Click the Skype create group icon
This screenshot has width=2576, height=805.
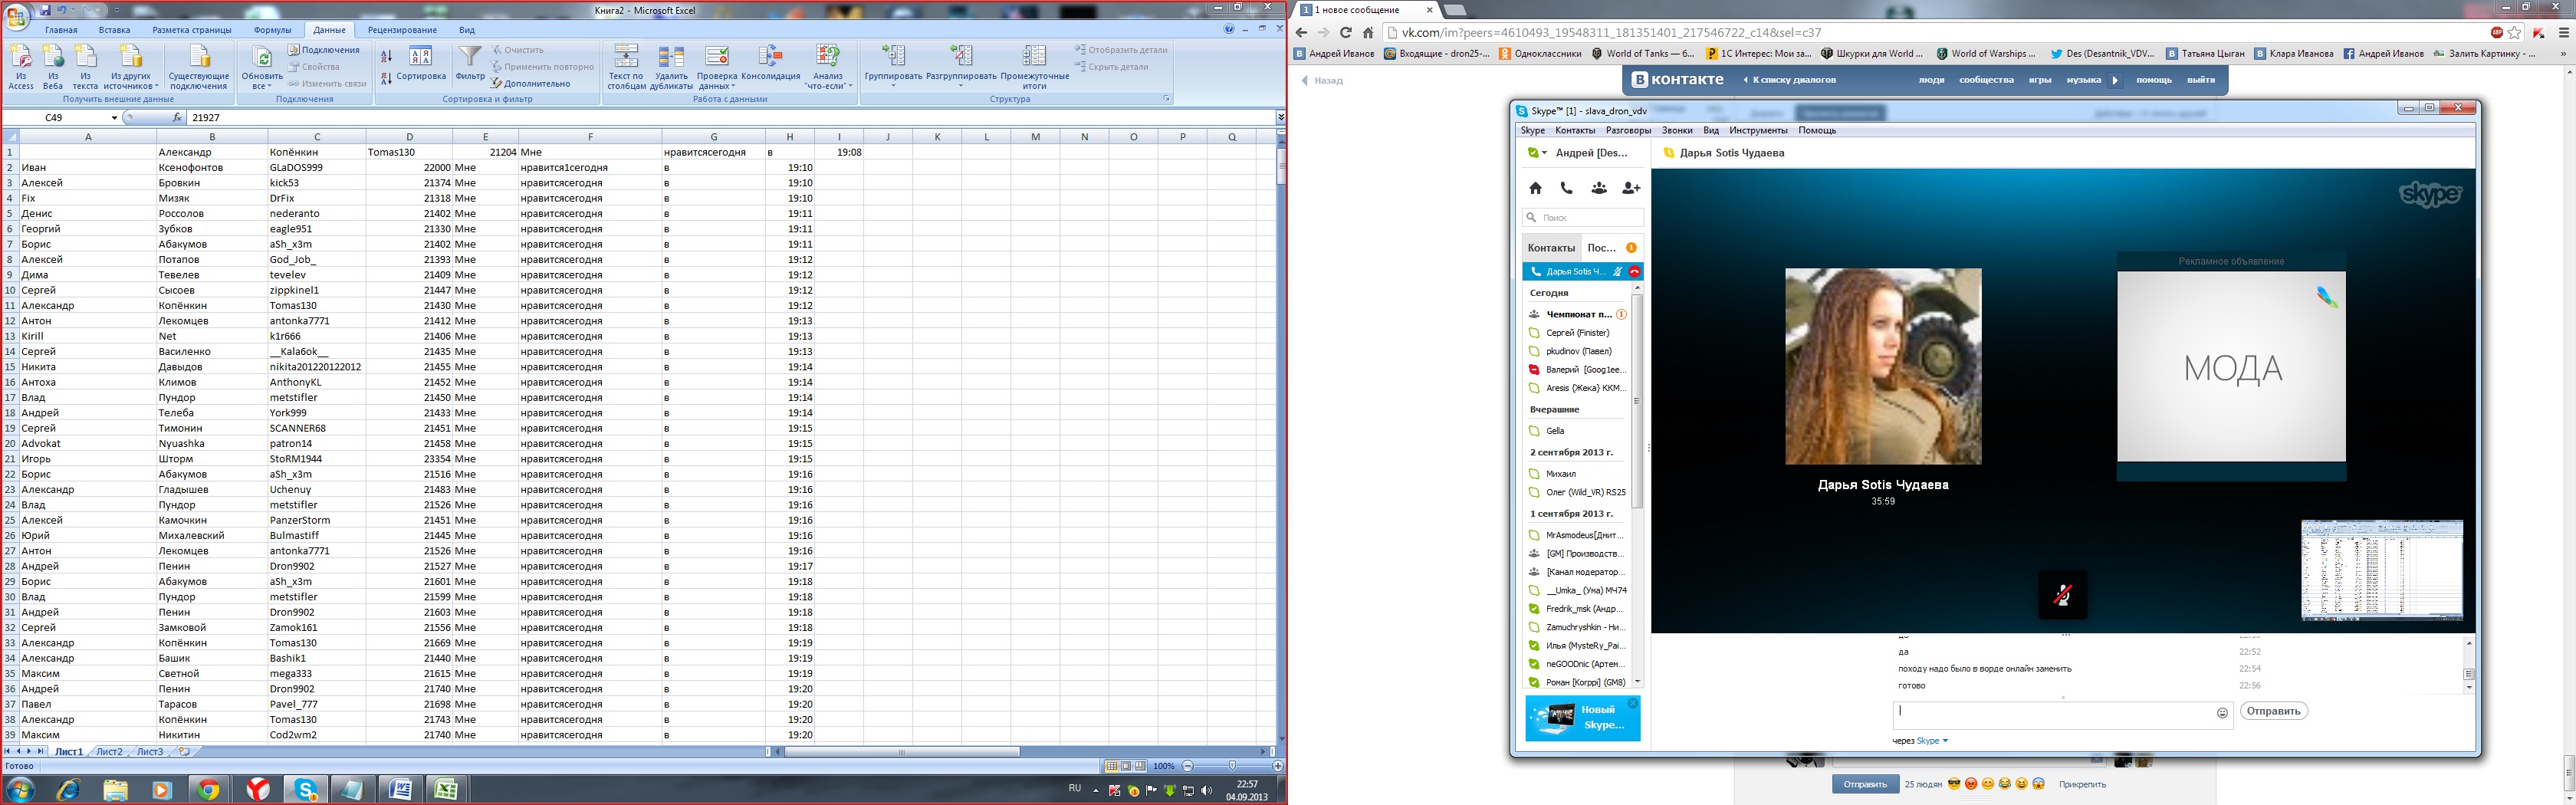pos(1599,188)
